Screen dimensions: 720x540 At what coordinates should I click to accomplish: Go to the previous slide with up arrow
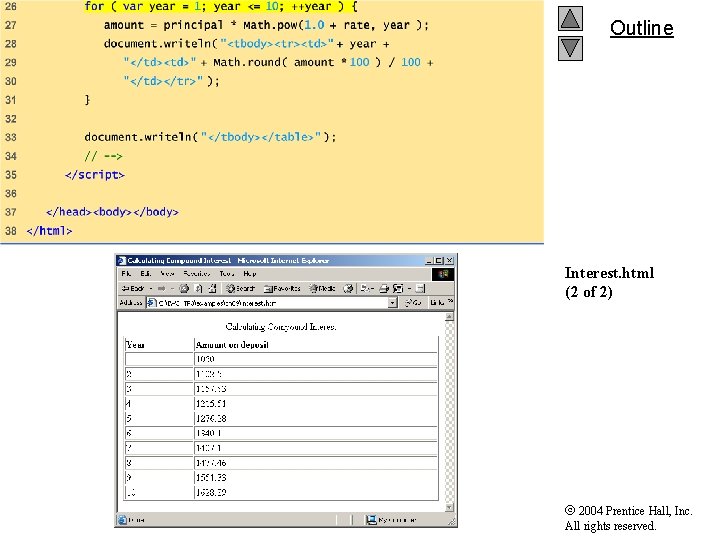tap(570, 18)
